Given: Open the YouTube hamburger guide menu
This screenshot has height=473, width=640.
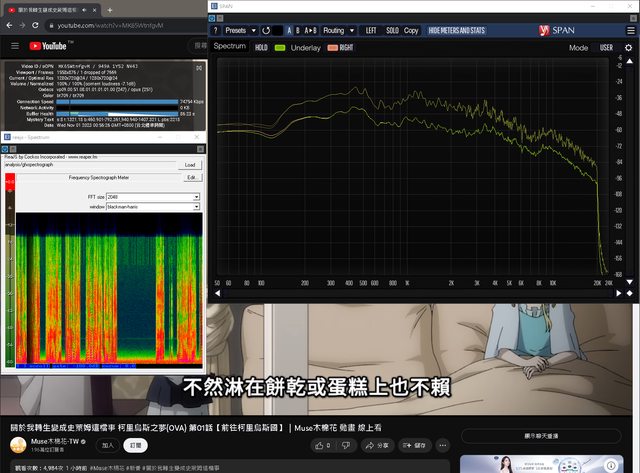Looking at the screenshot, I should click(15, 46).
